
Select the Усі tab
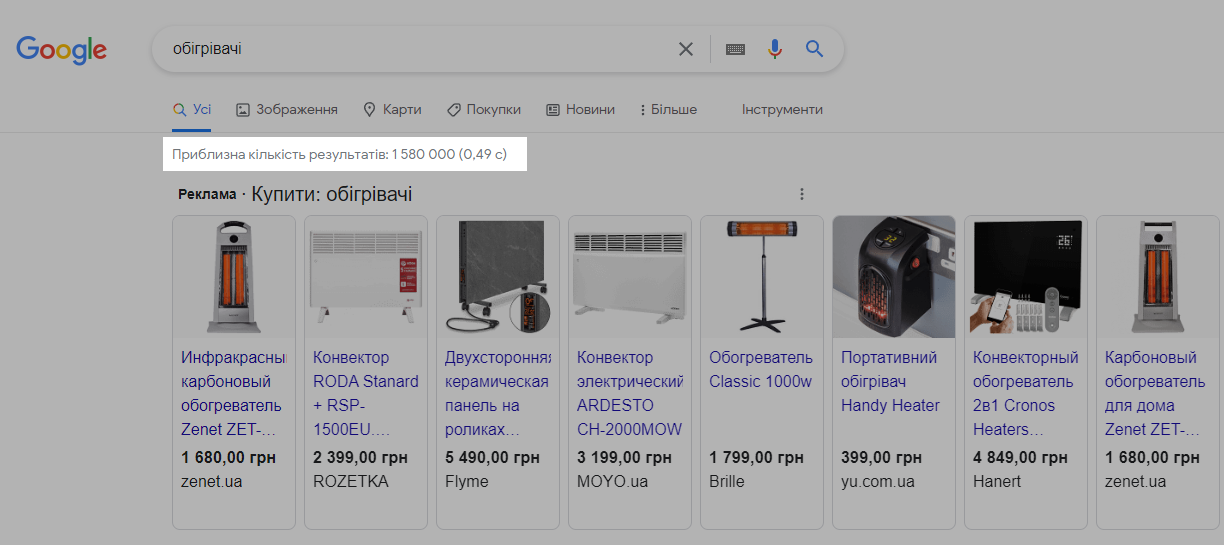point(191,110)
